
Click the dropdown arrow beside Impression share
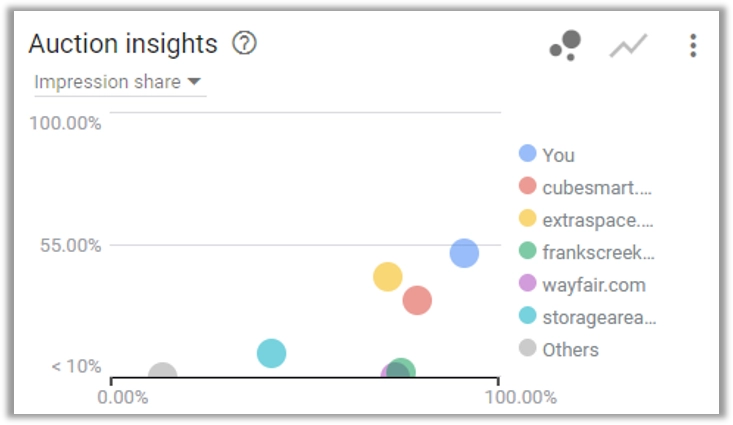coord(194,82)
